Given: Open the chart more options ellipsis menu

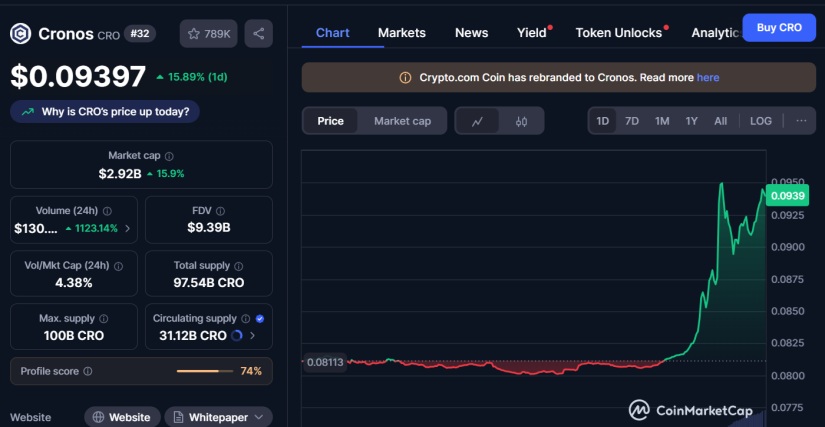Looking at the screenshot, I should tap(801, 121).
